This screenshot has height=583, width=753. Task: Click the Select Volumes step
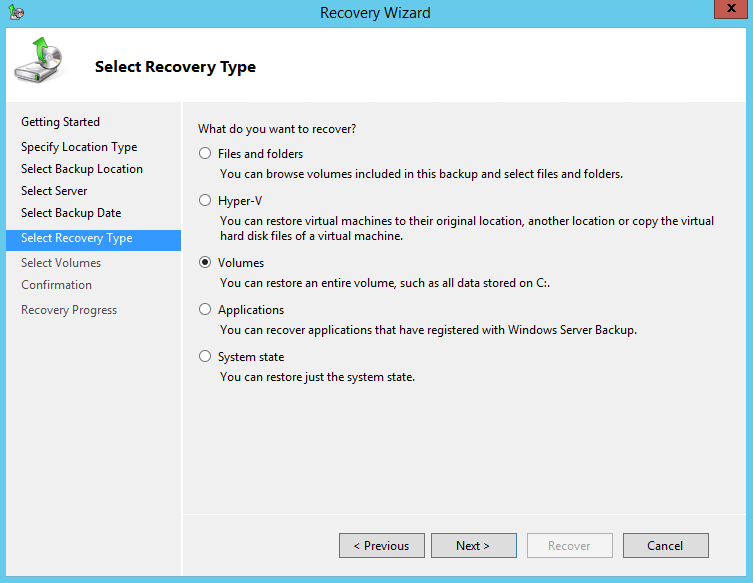click(61, 263)
